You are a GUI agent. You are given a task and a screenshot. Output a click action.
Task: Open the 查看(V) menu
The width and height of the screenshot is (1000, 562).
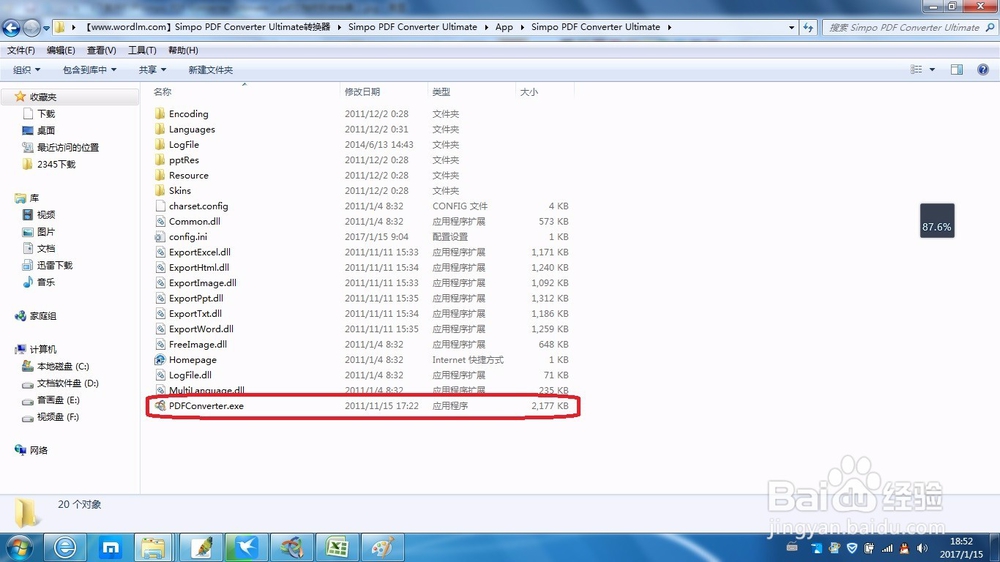pyautogui.click(x=101, y=50)
